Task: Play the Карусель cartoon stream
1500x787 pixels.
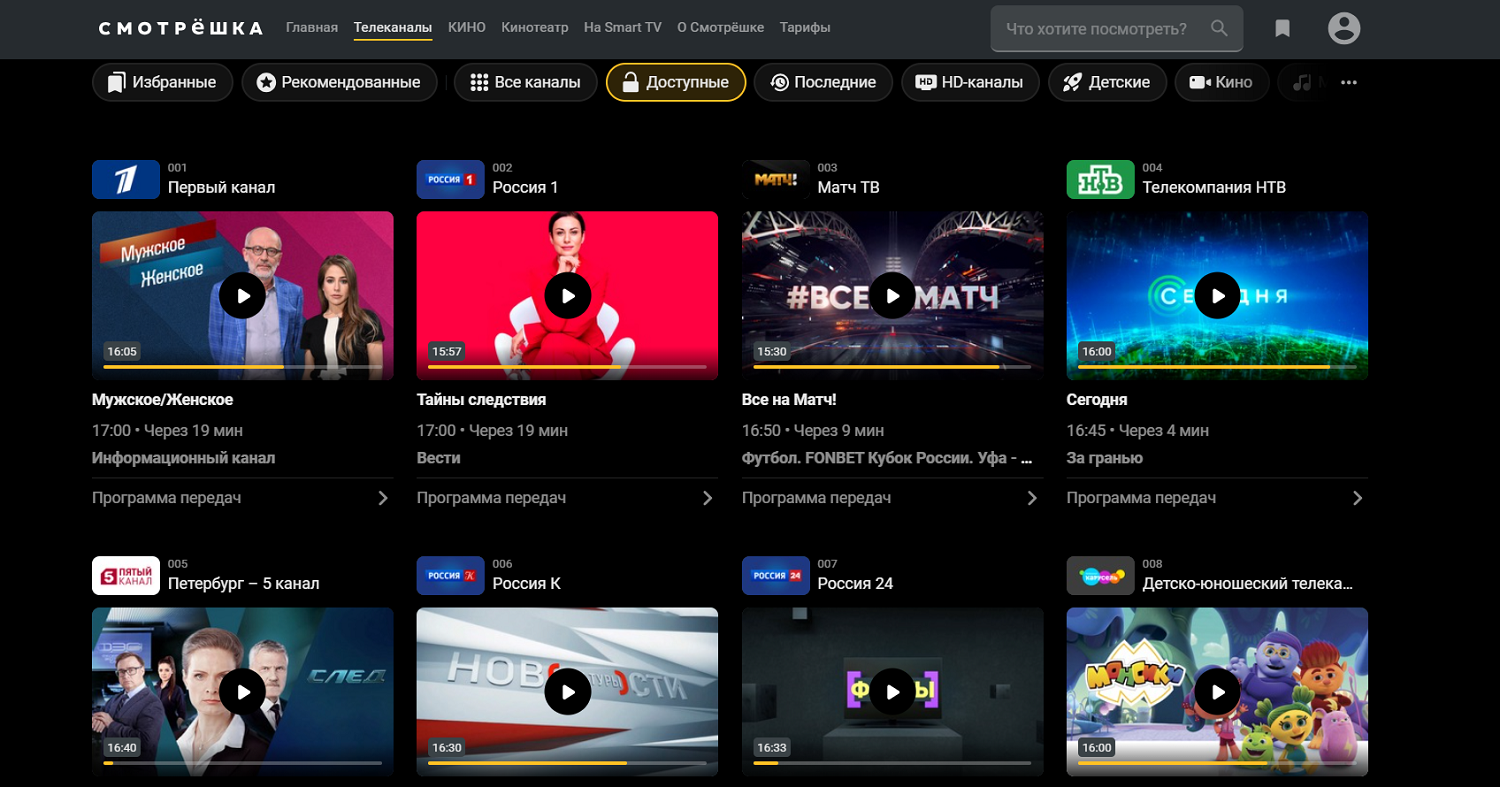Action: (1217, 692)
